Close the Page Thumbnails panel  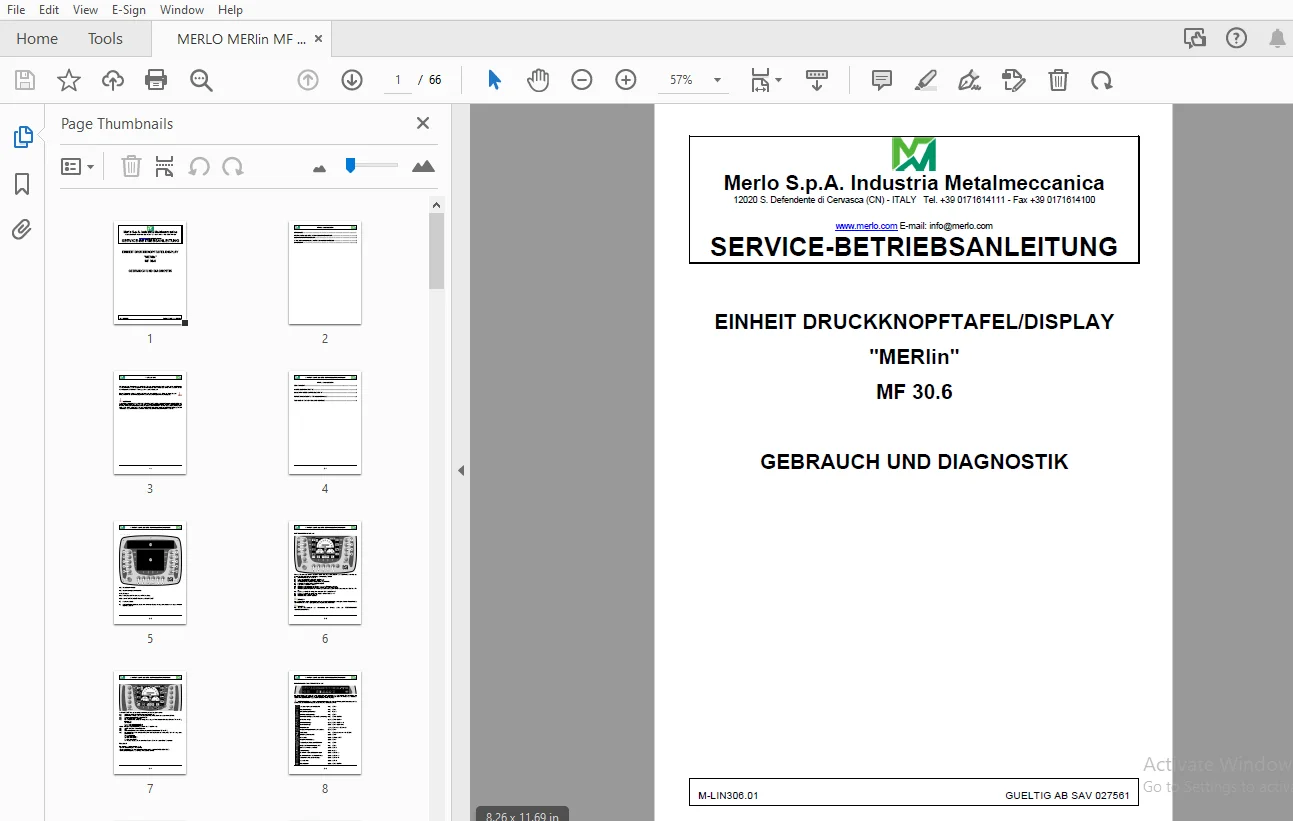423,123
